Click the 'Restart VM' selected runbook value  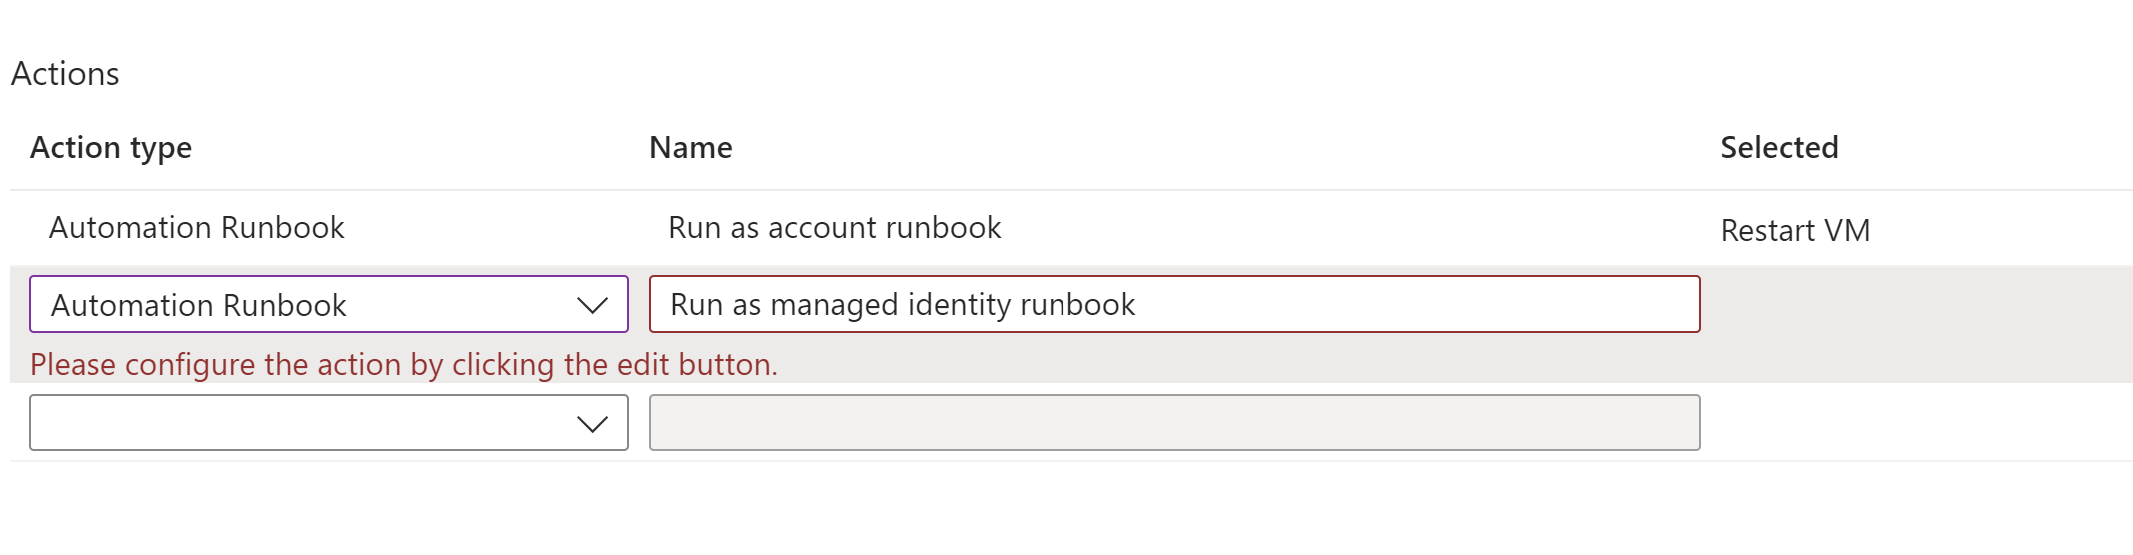(x=1794, y=231)
